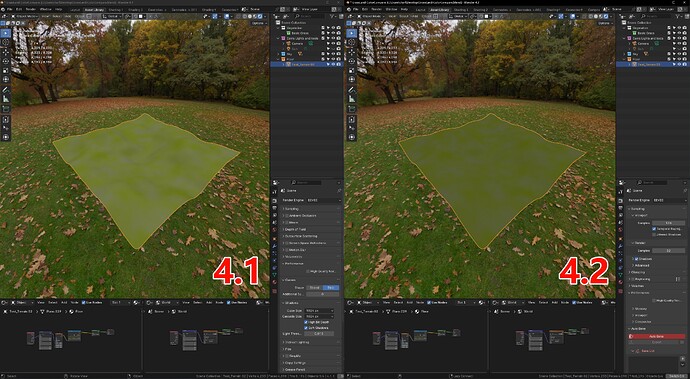
Task: Select the Annotate tool in 4.1 window
Action: pos(6,90)
